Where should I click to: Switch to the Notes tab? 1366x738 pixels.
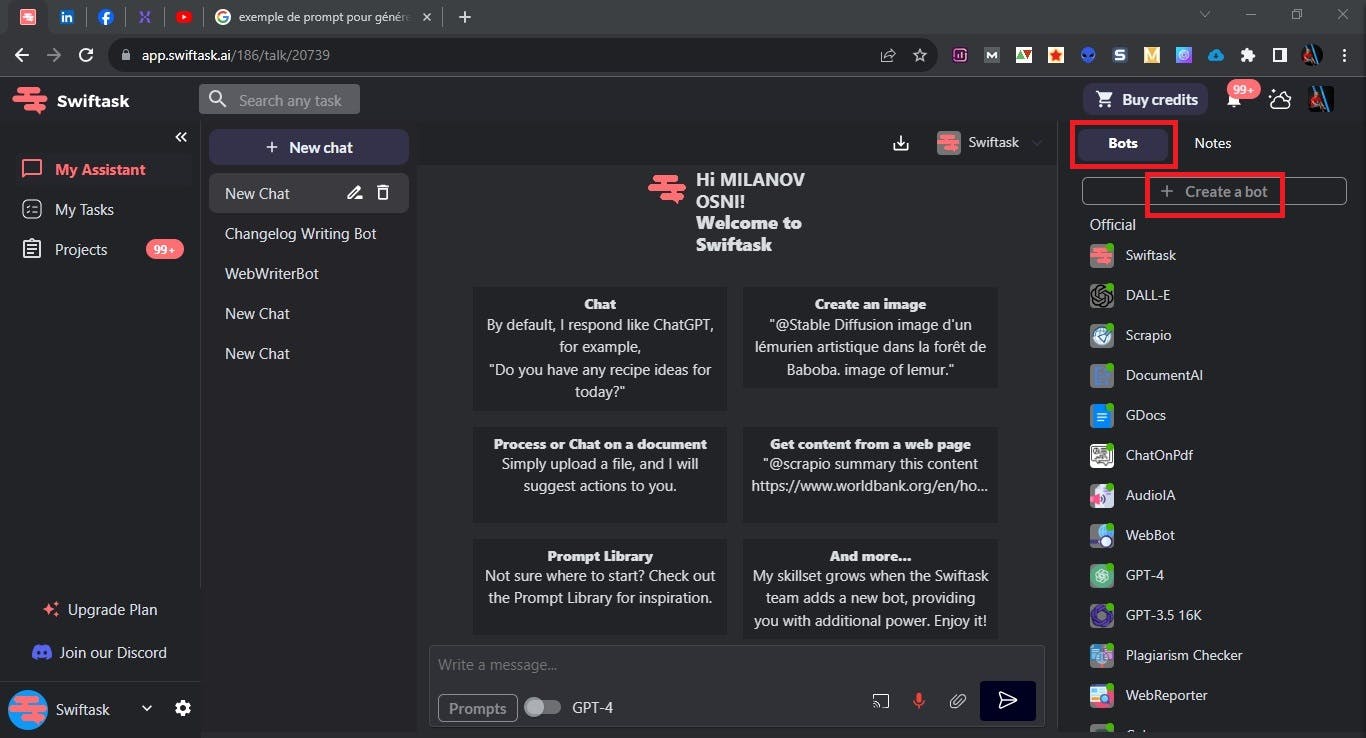point(1212,143)
